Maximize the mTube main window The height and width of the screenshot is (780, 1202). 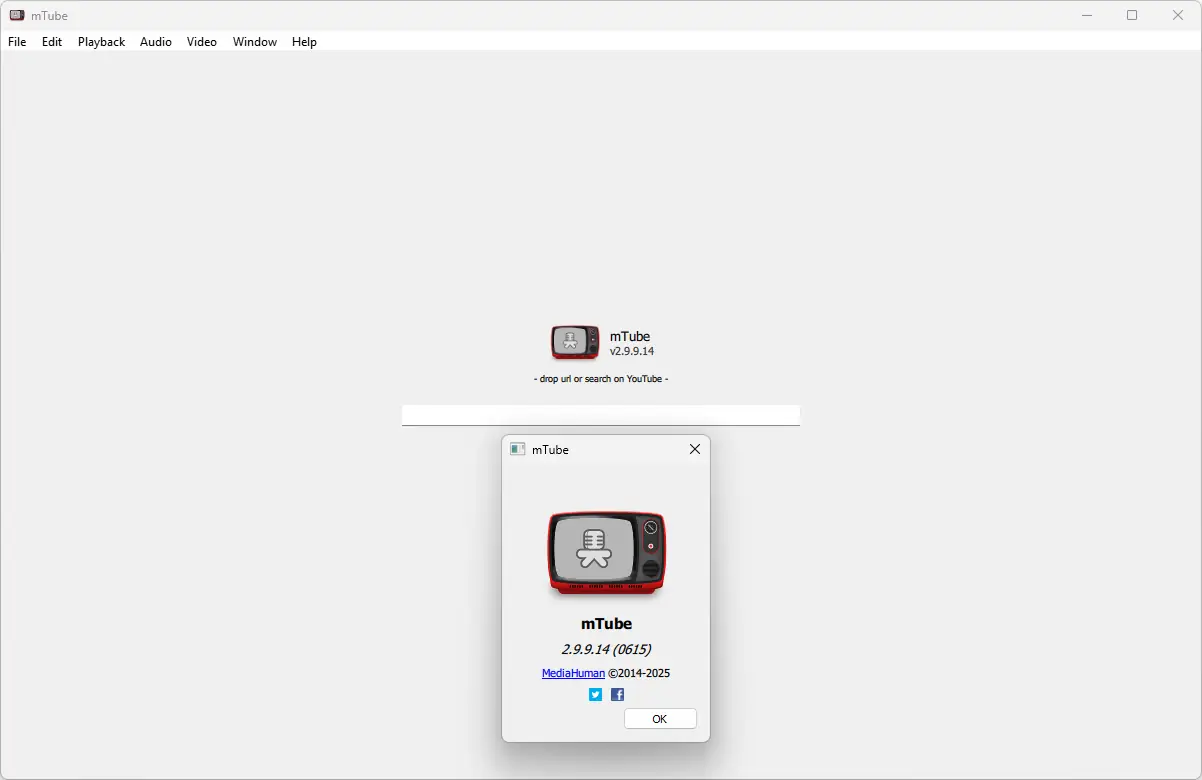[1132, 15]
